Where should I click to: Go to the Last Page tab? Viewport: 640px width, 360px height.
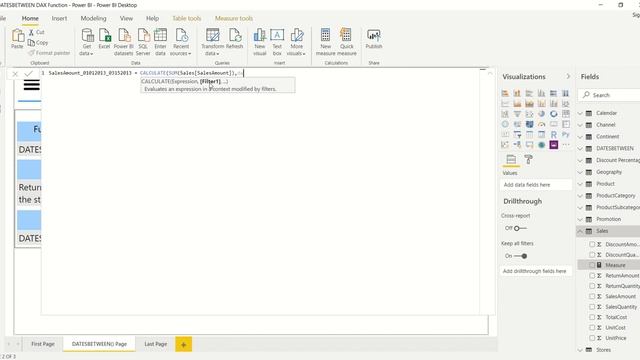point(156,344)
